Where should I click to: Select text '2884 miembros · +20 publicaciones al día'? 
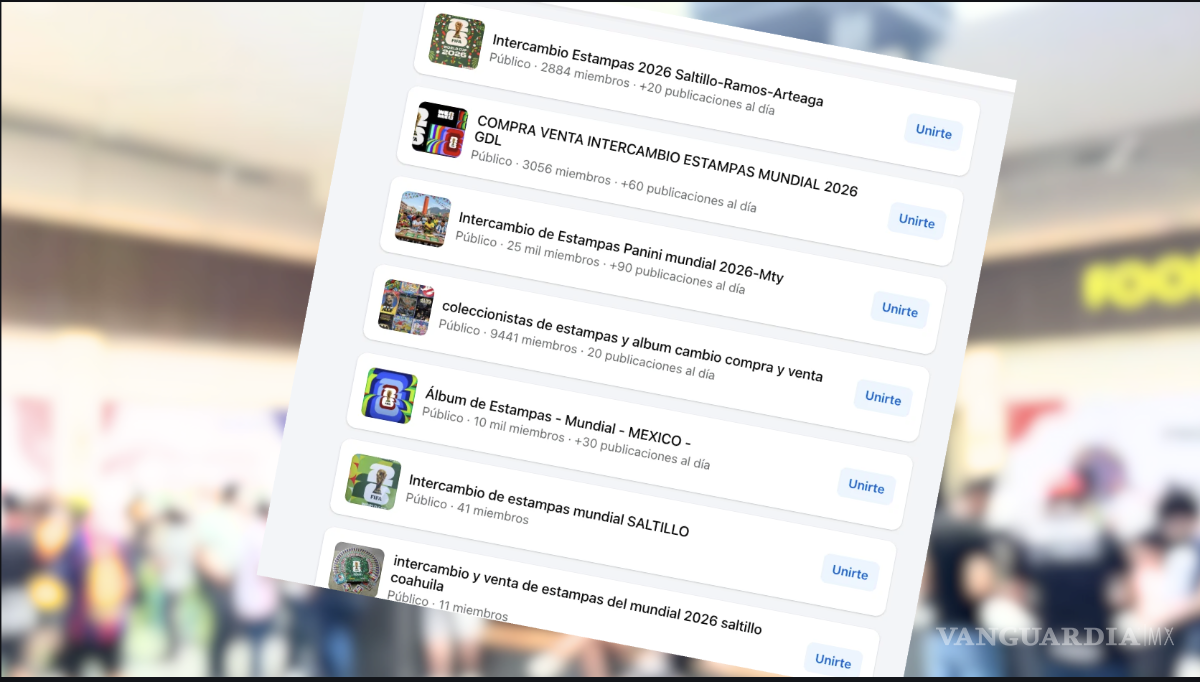pos(656,88)
